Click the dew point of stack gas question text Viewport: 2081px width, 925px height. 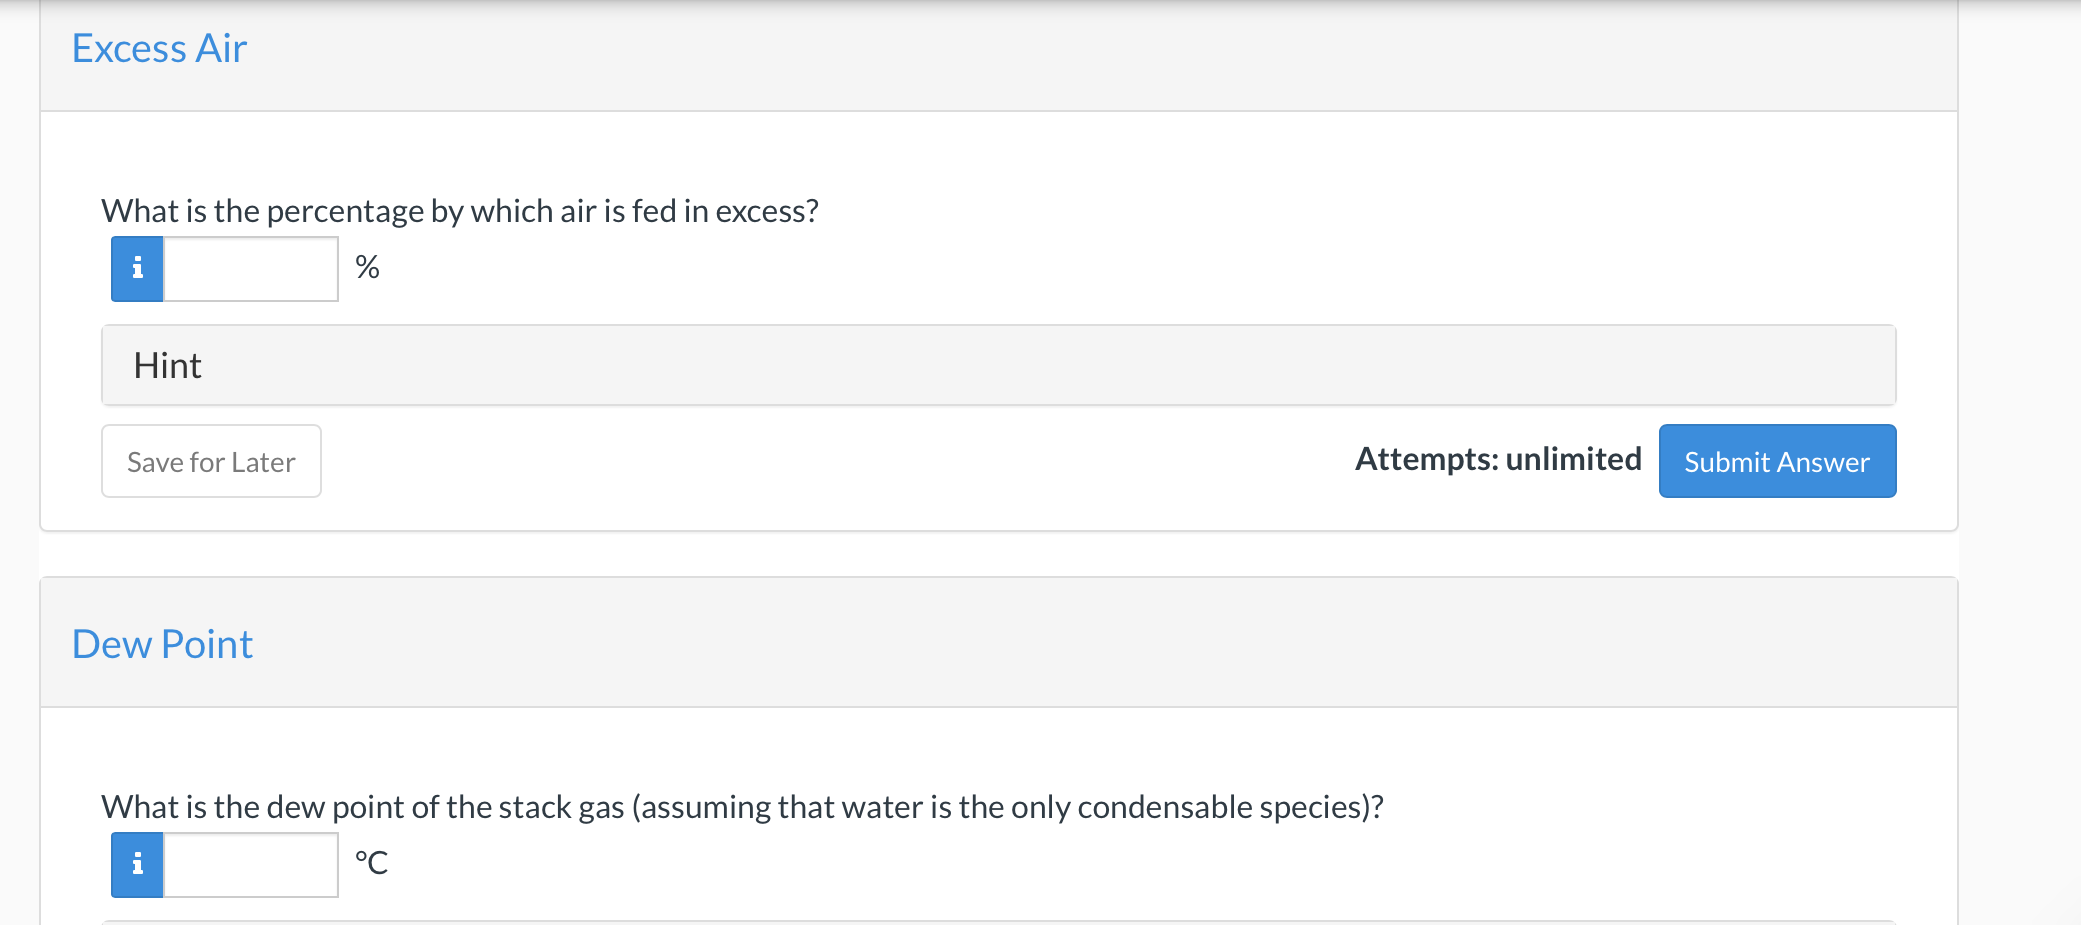tap(742, 807)
